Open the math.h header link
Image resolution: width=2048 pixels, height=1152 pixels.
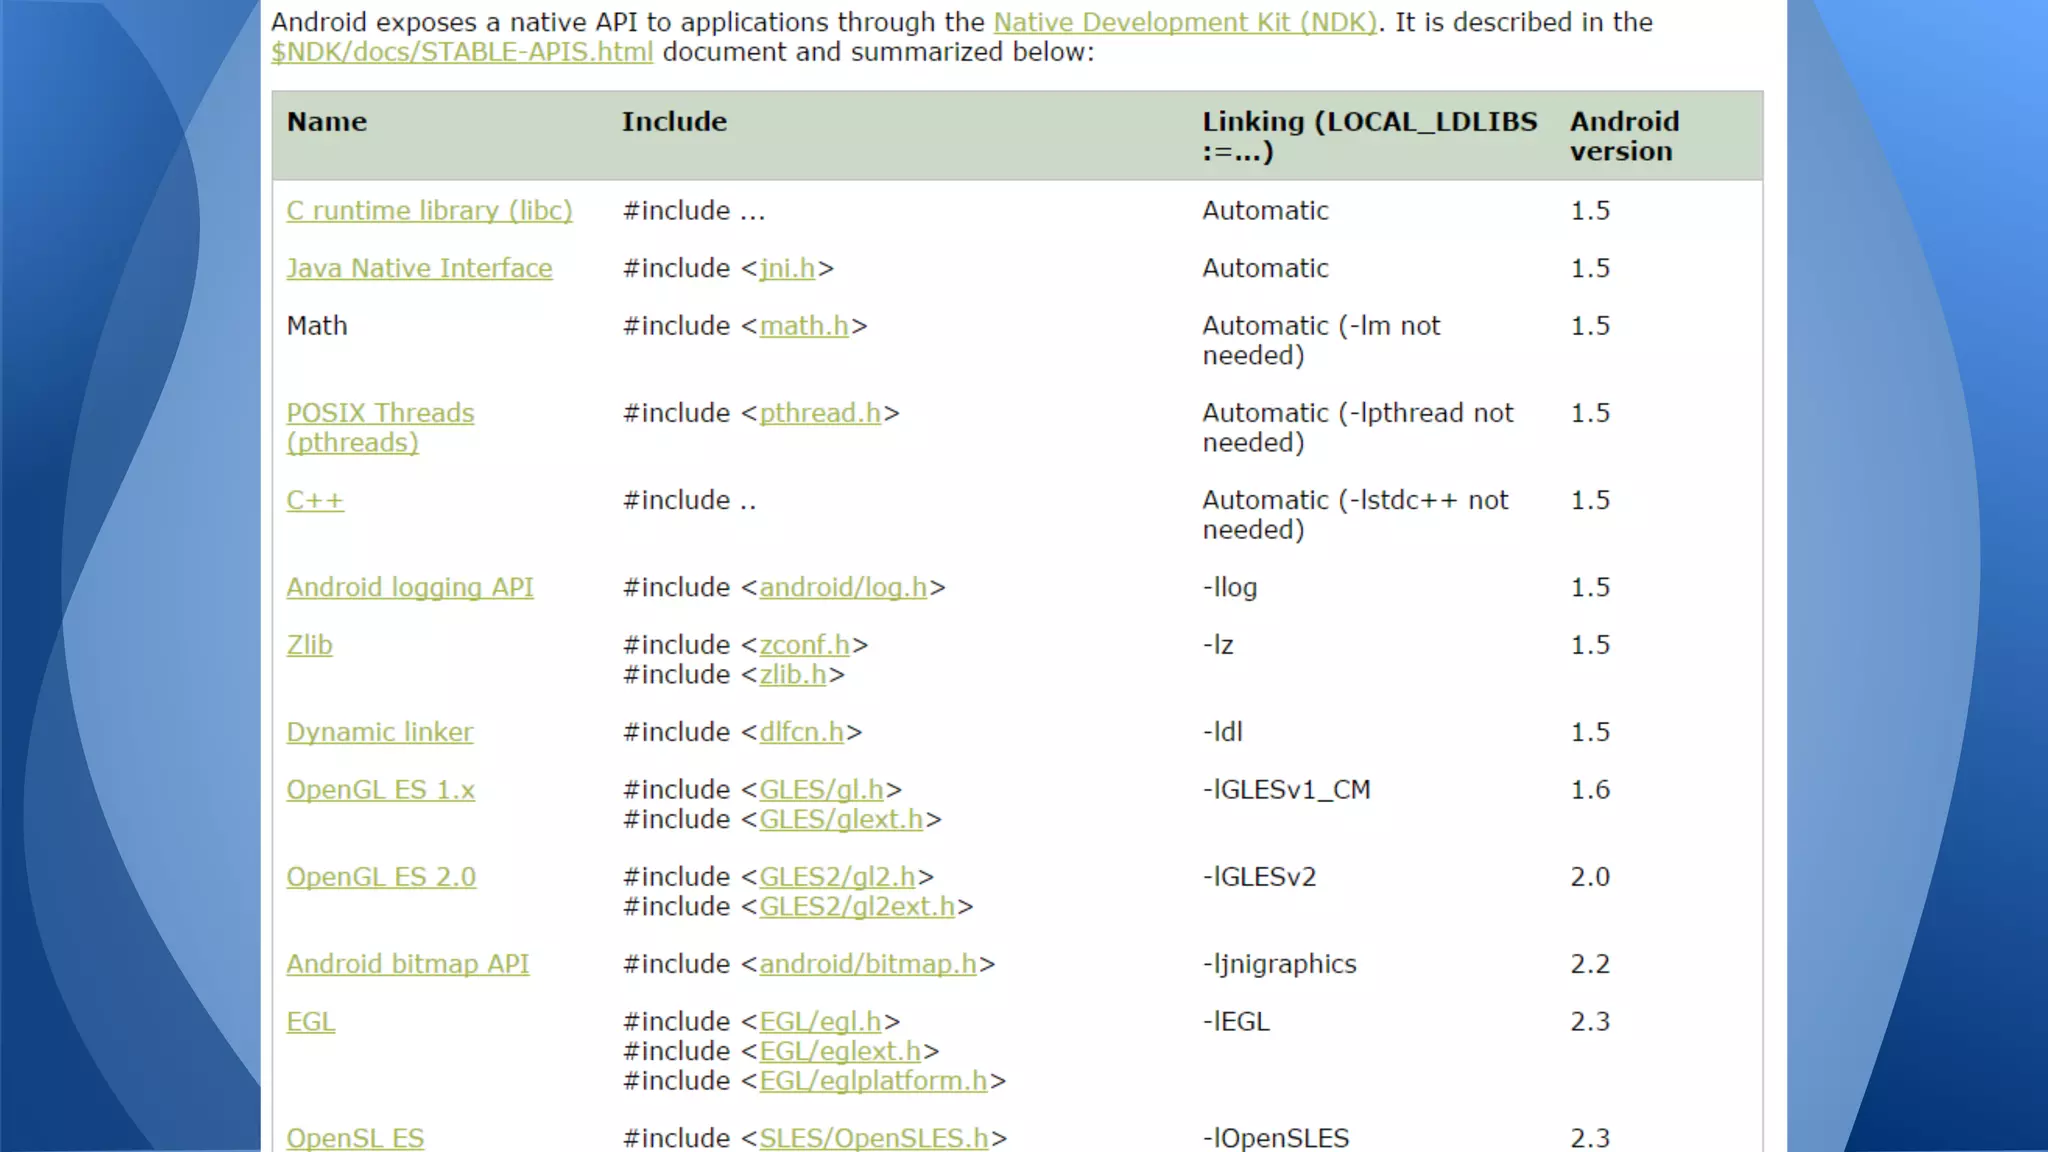pos(804,326)
